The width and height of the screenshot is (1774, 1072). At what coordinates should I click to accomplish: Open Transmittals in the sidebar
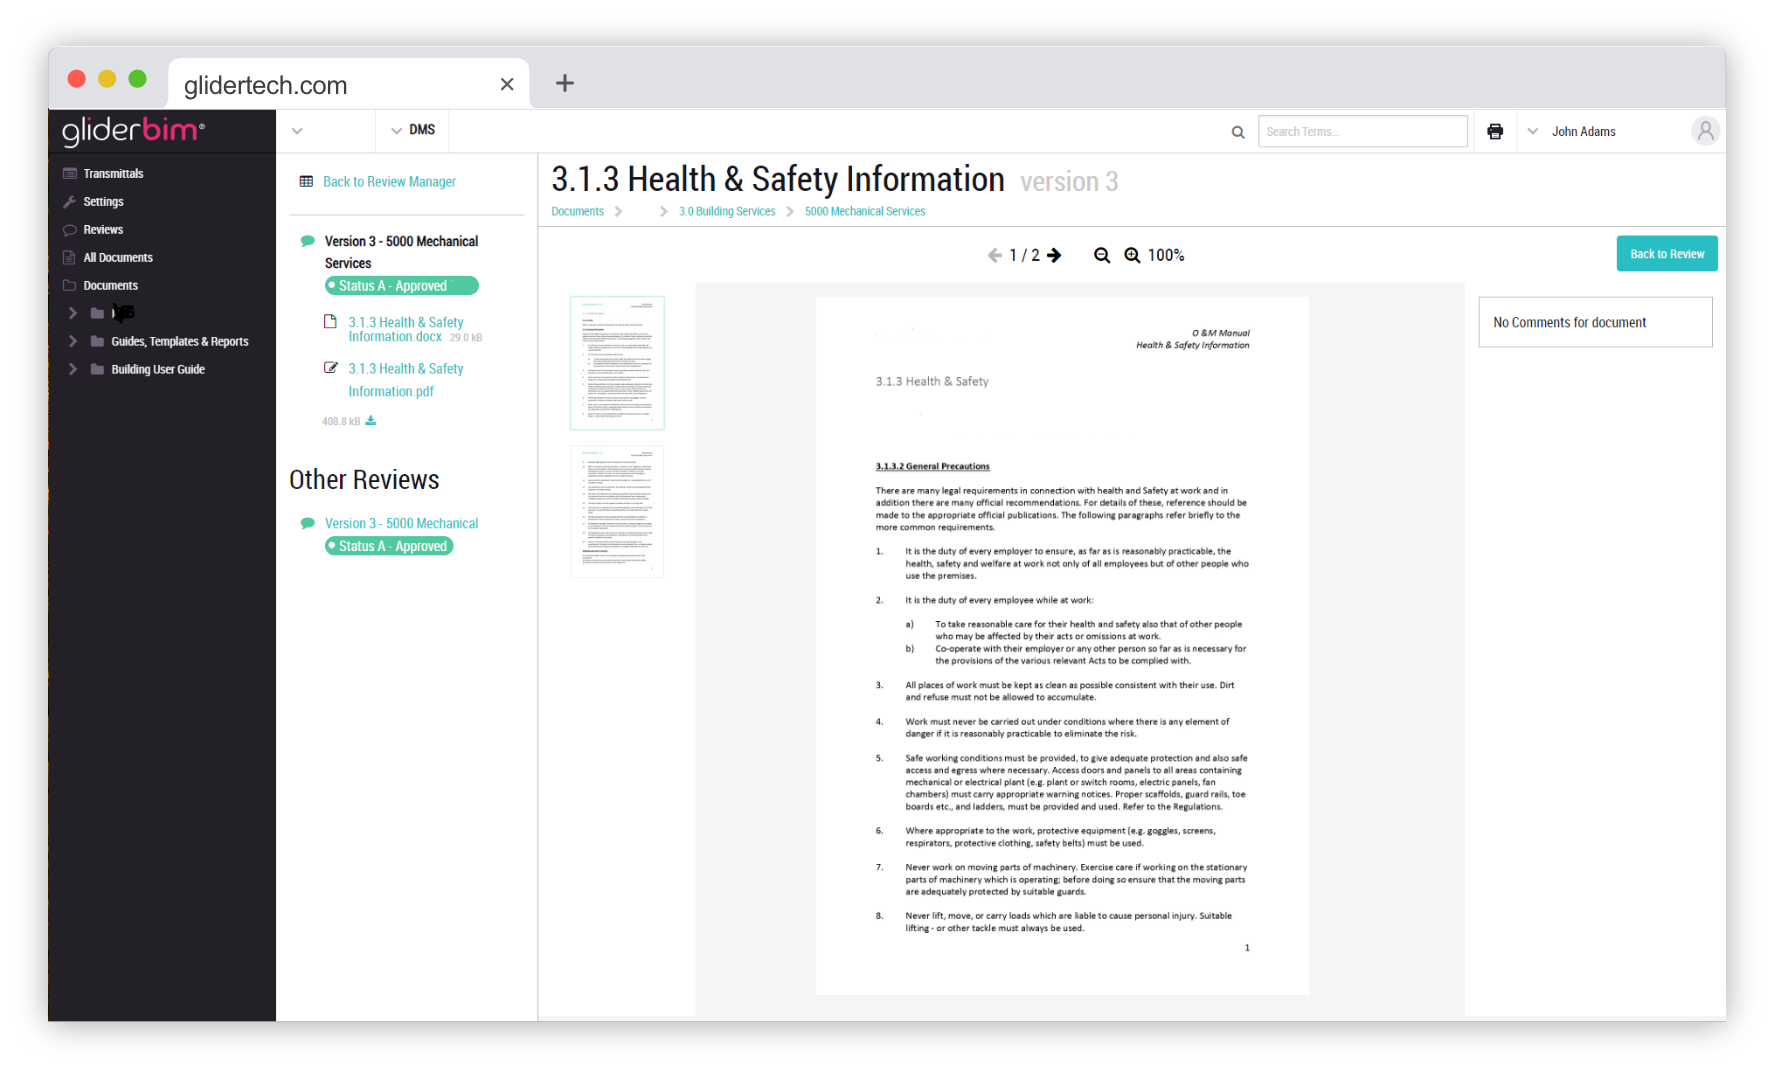[113, 174]
